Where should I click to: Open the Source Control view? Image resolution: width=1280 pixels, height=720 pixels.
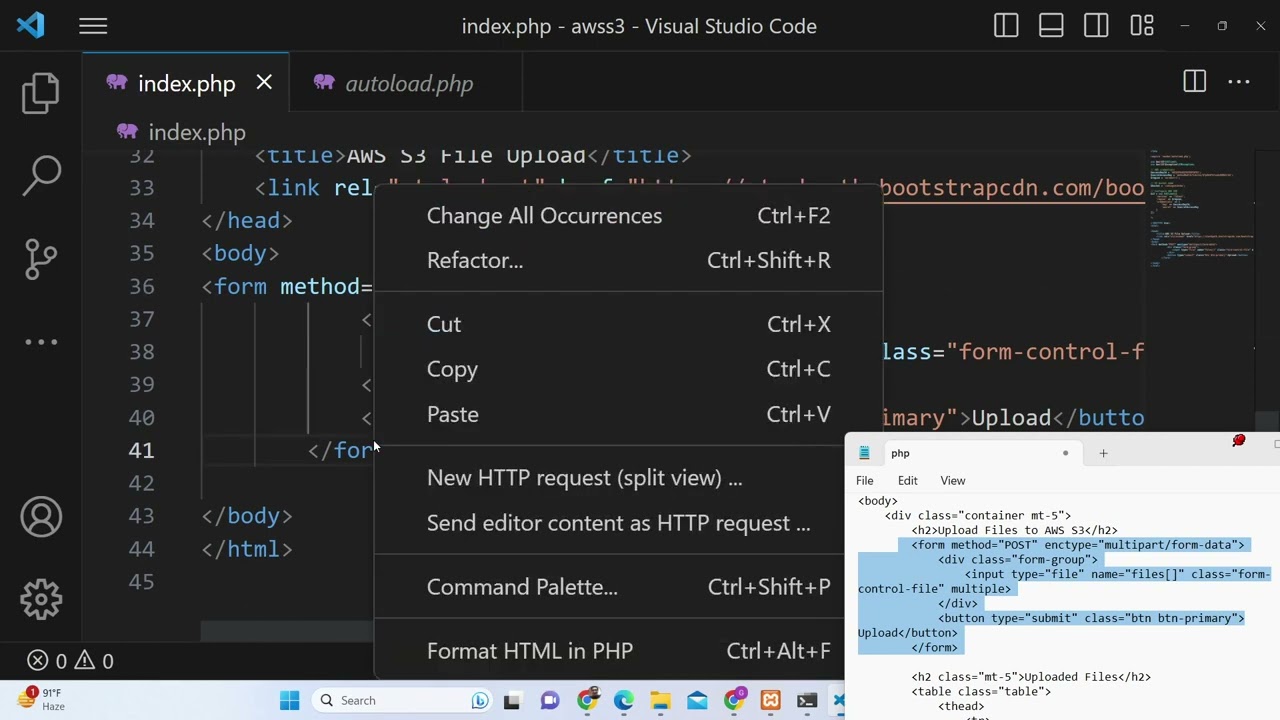pyautogui.click(x=41, y=258)
